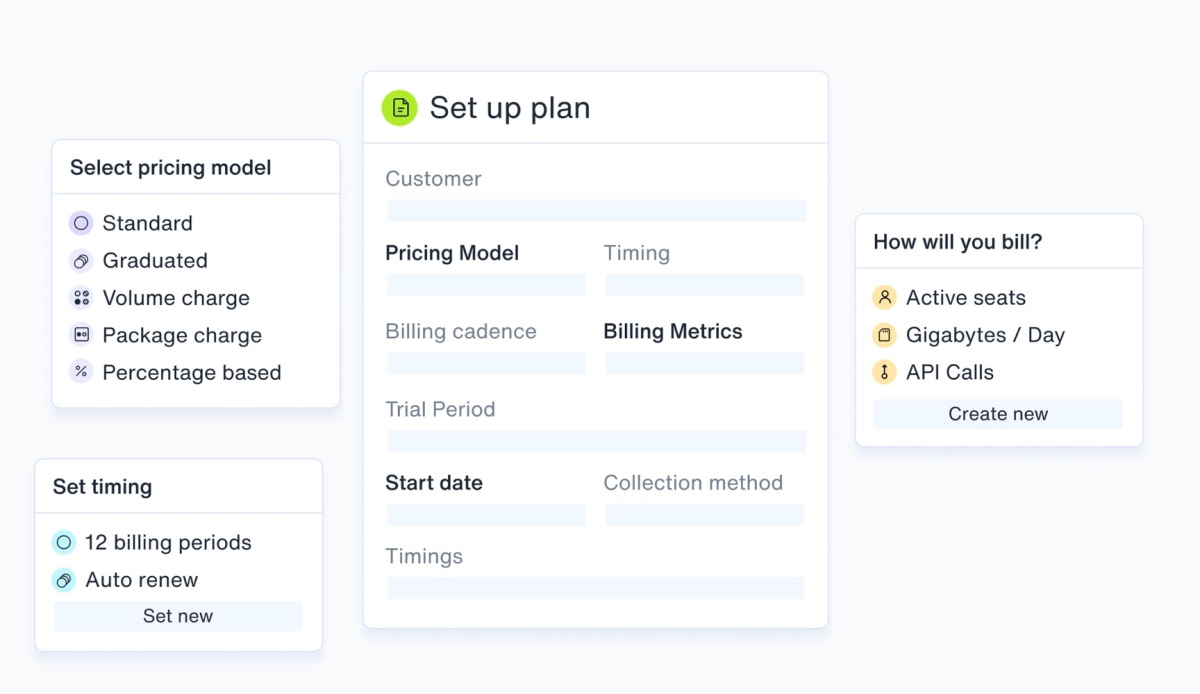Screen dimensions: 1200x694
Task: Click the Percentage based icon
Action: point(80,372)
